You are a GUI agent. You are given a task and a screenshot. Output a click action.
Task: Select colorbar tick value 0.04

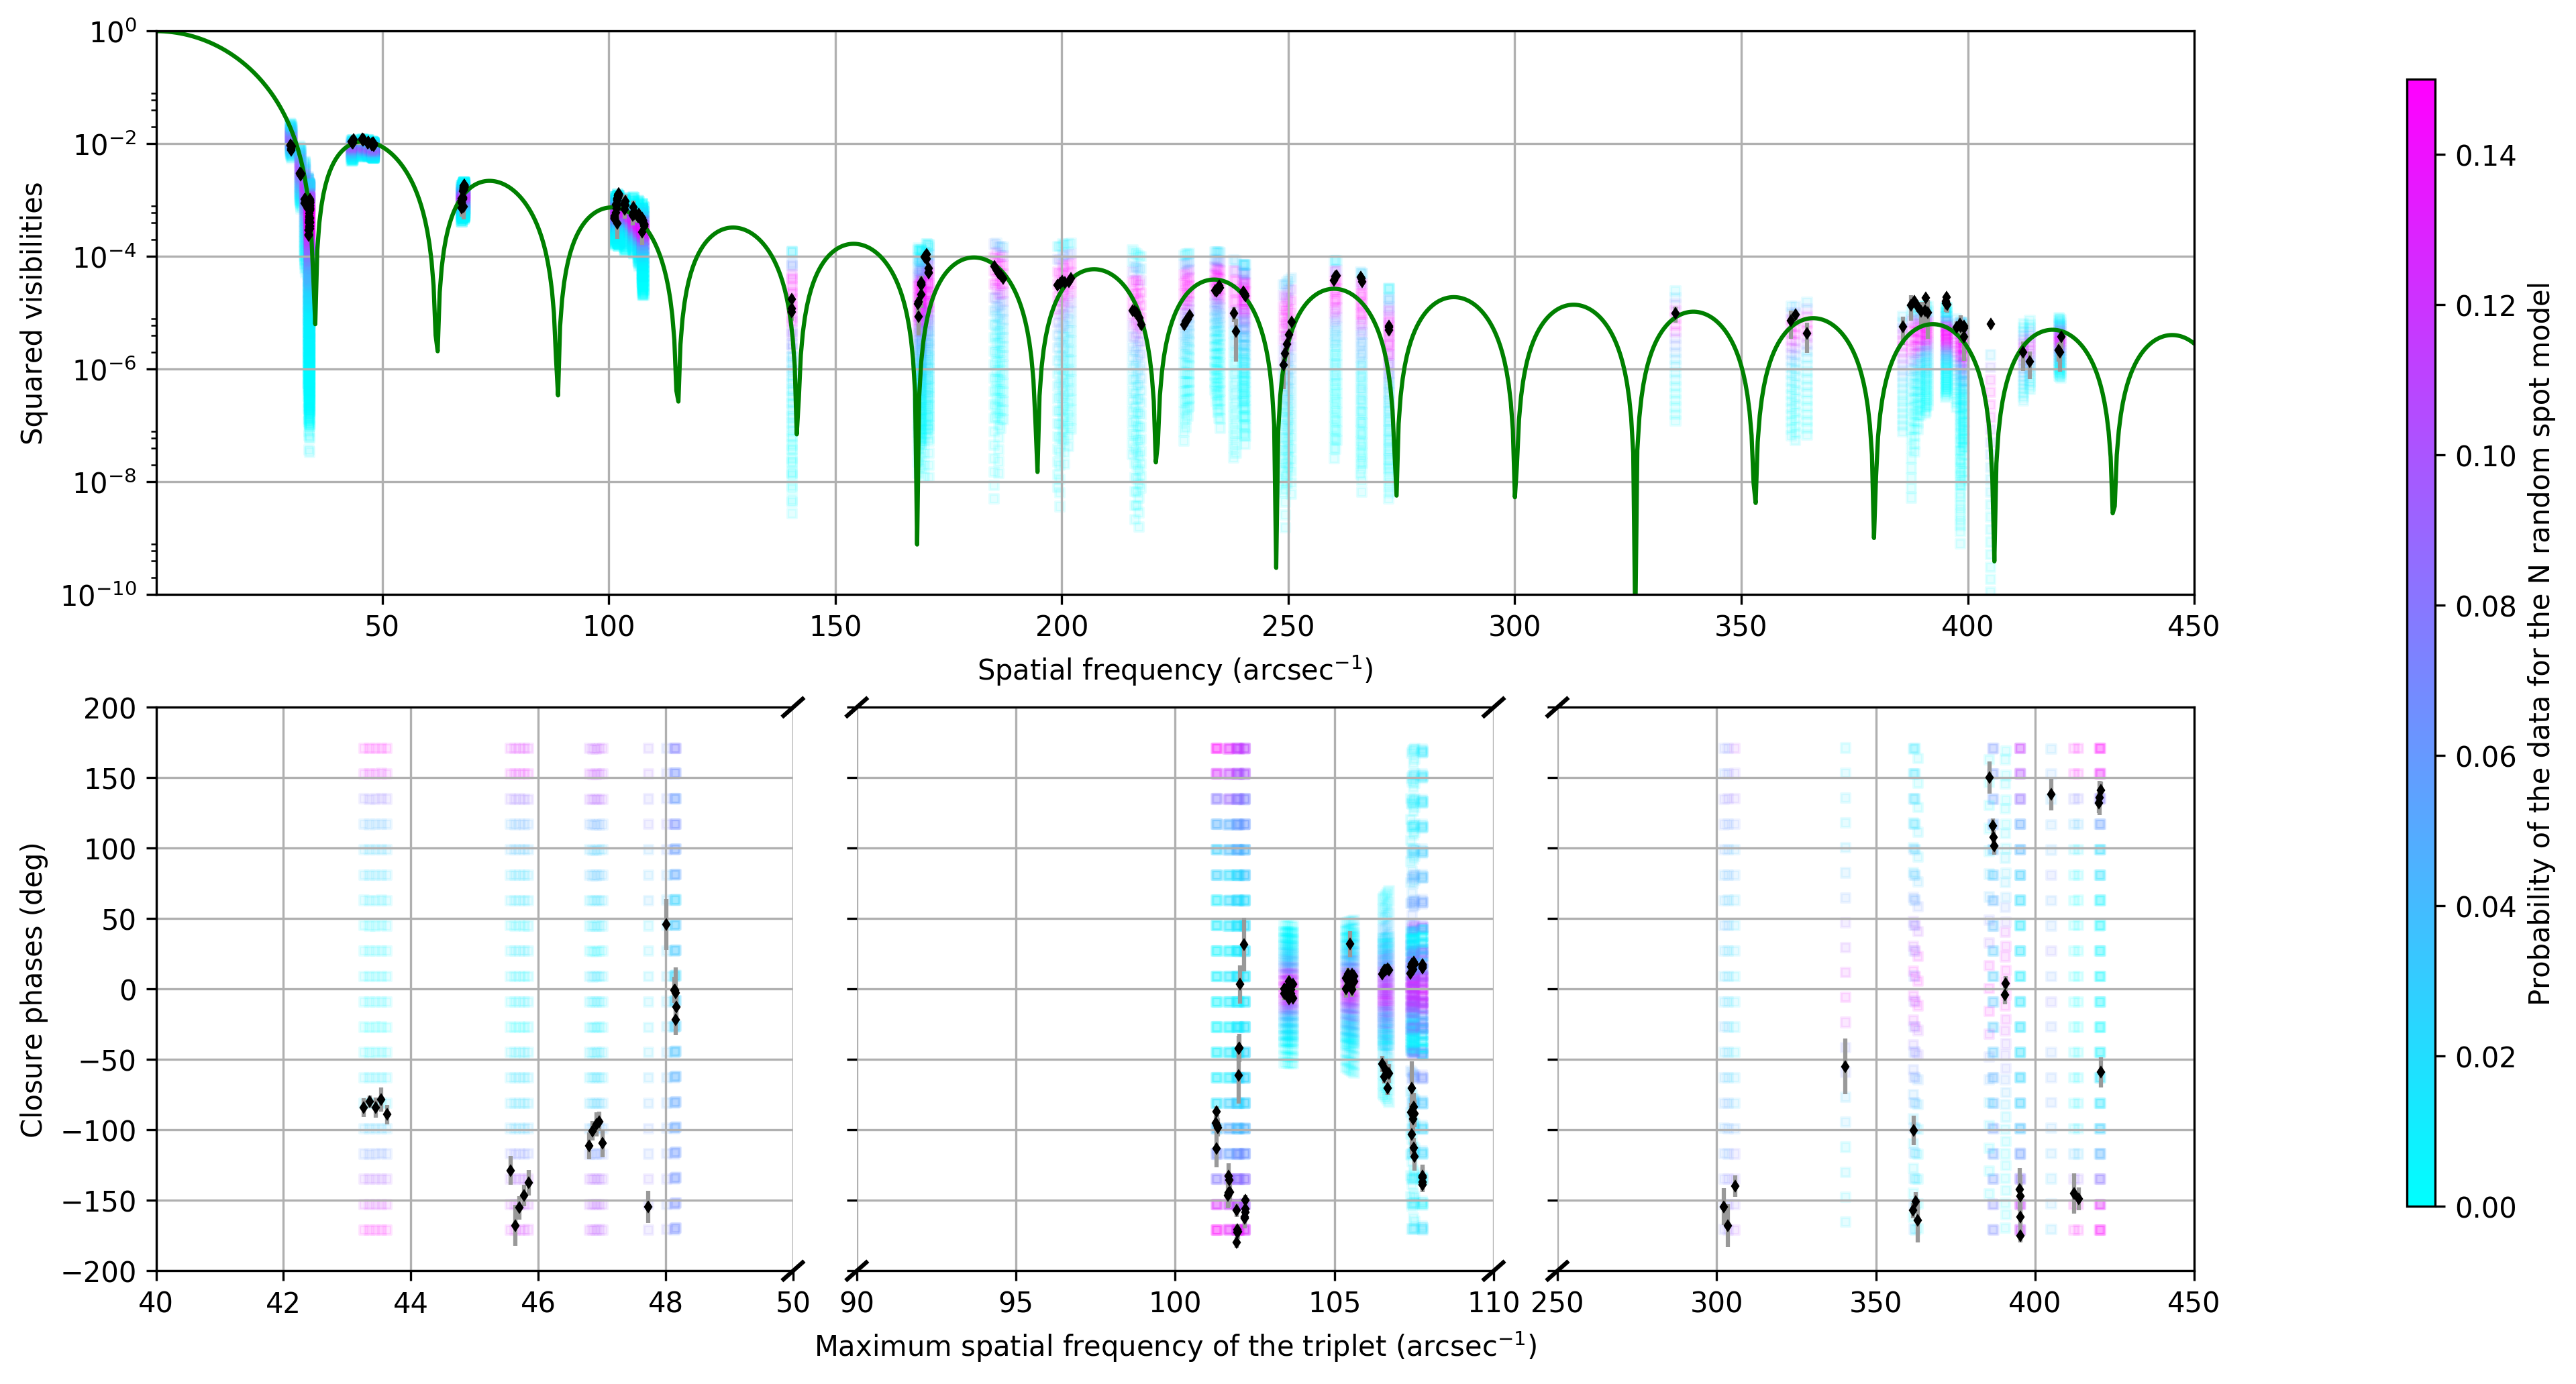tap(2486, 907)
